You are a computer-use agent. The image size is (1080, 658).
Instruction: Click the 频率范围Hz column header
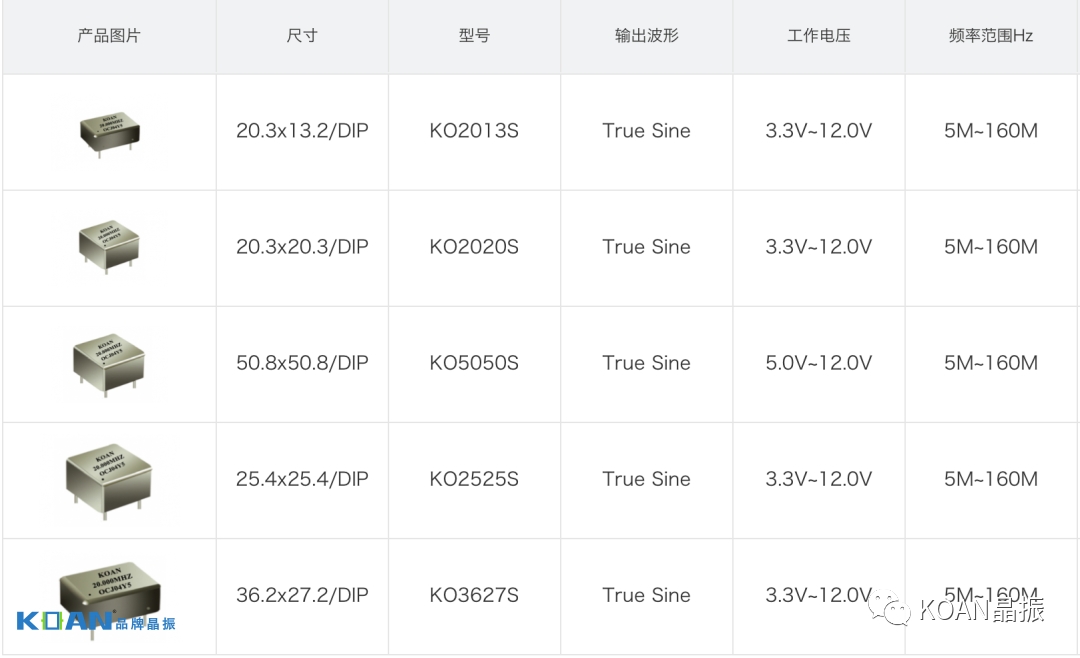tap(991, 36)
